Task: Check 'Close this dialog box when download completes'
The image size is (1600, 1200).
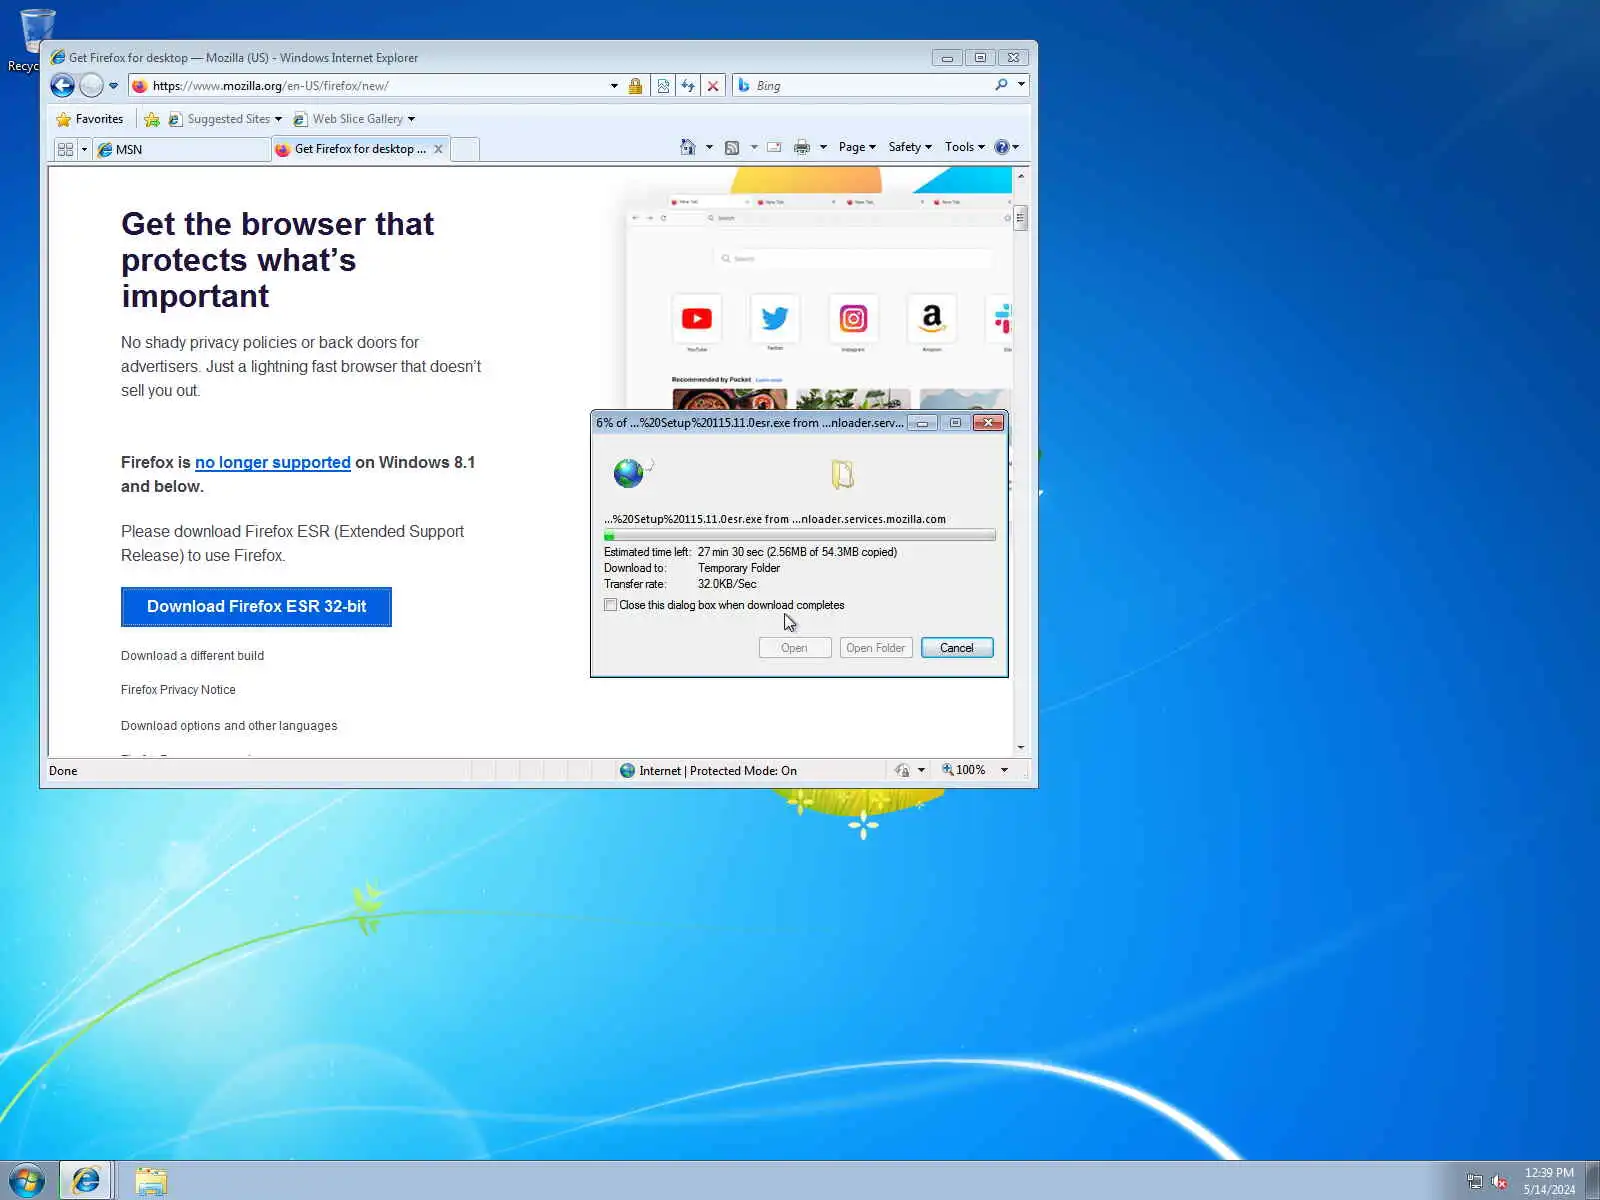Action: 610,605
